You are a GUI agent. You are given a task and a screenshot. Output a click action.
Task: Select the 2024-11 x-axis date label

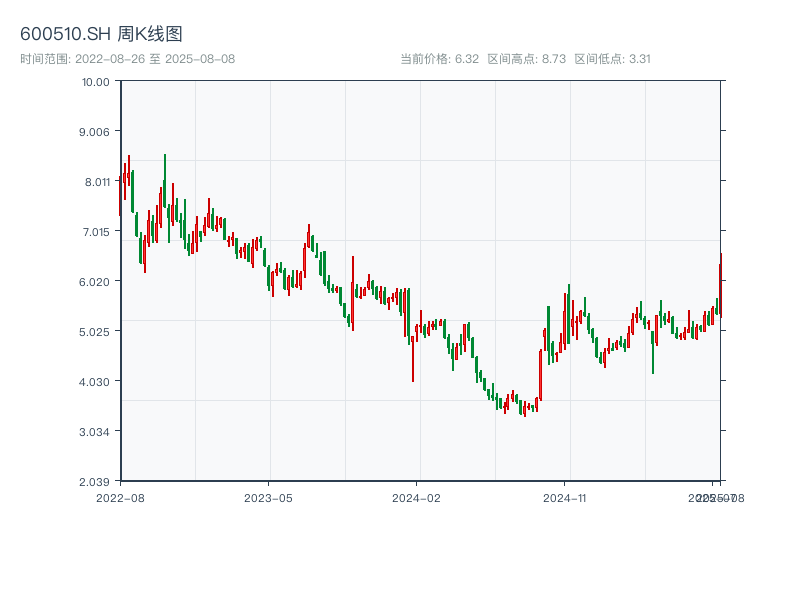tap(566, 497)
